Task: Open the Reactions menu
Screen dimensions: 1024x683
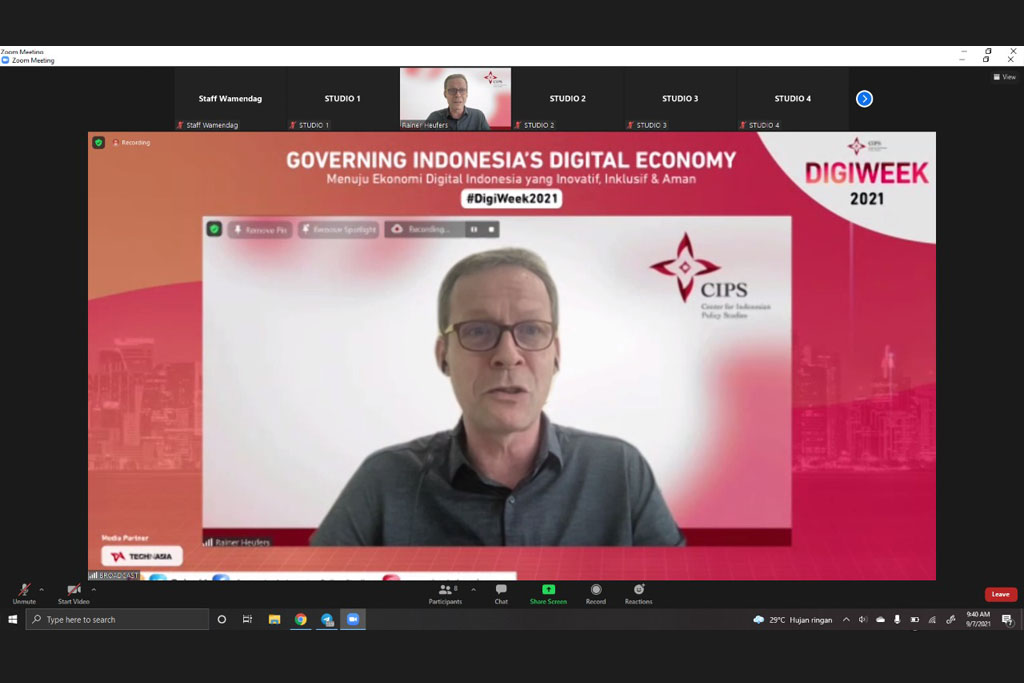Action: point(639,594)
